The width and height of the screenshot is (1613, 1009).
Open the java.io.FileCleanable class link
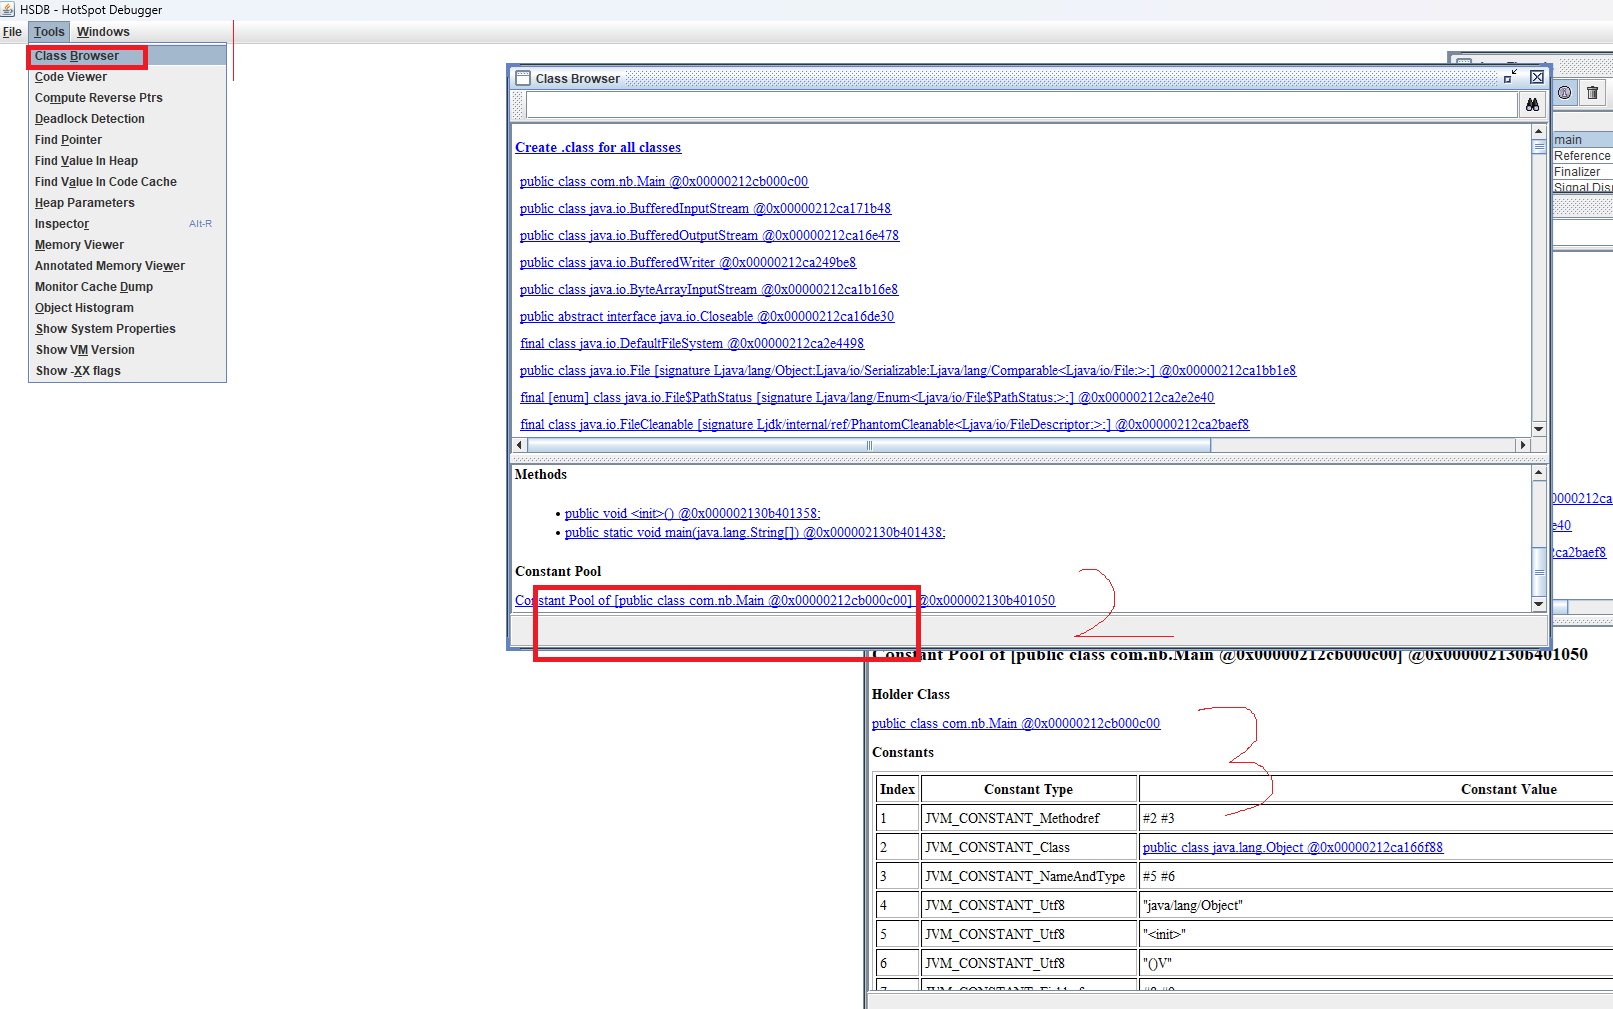tap(885, 425)
